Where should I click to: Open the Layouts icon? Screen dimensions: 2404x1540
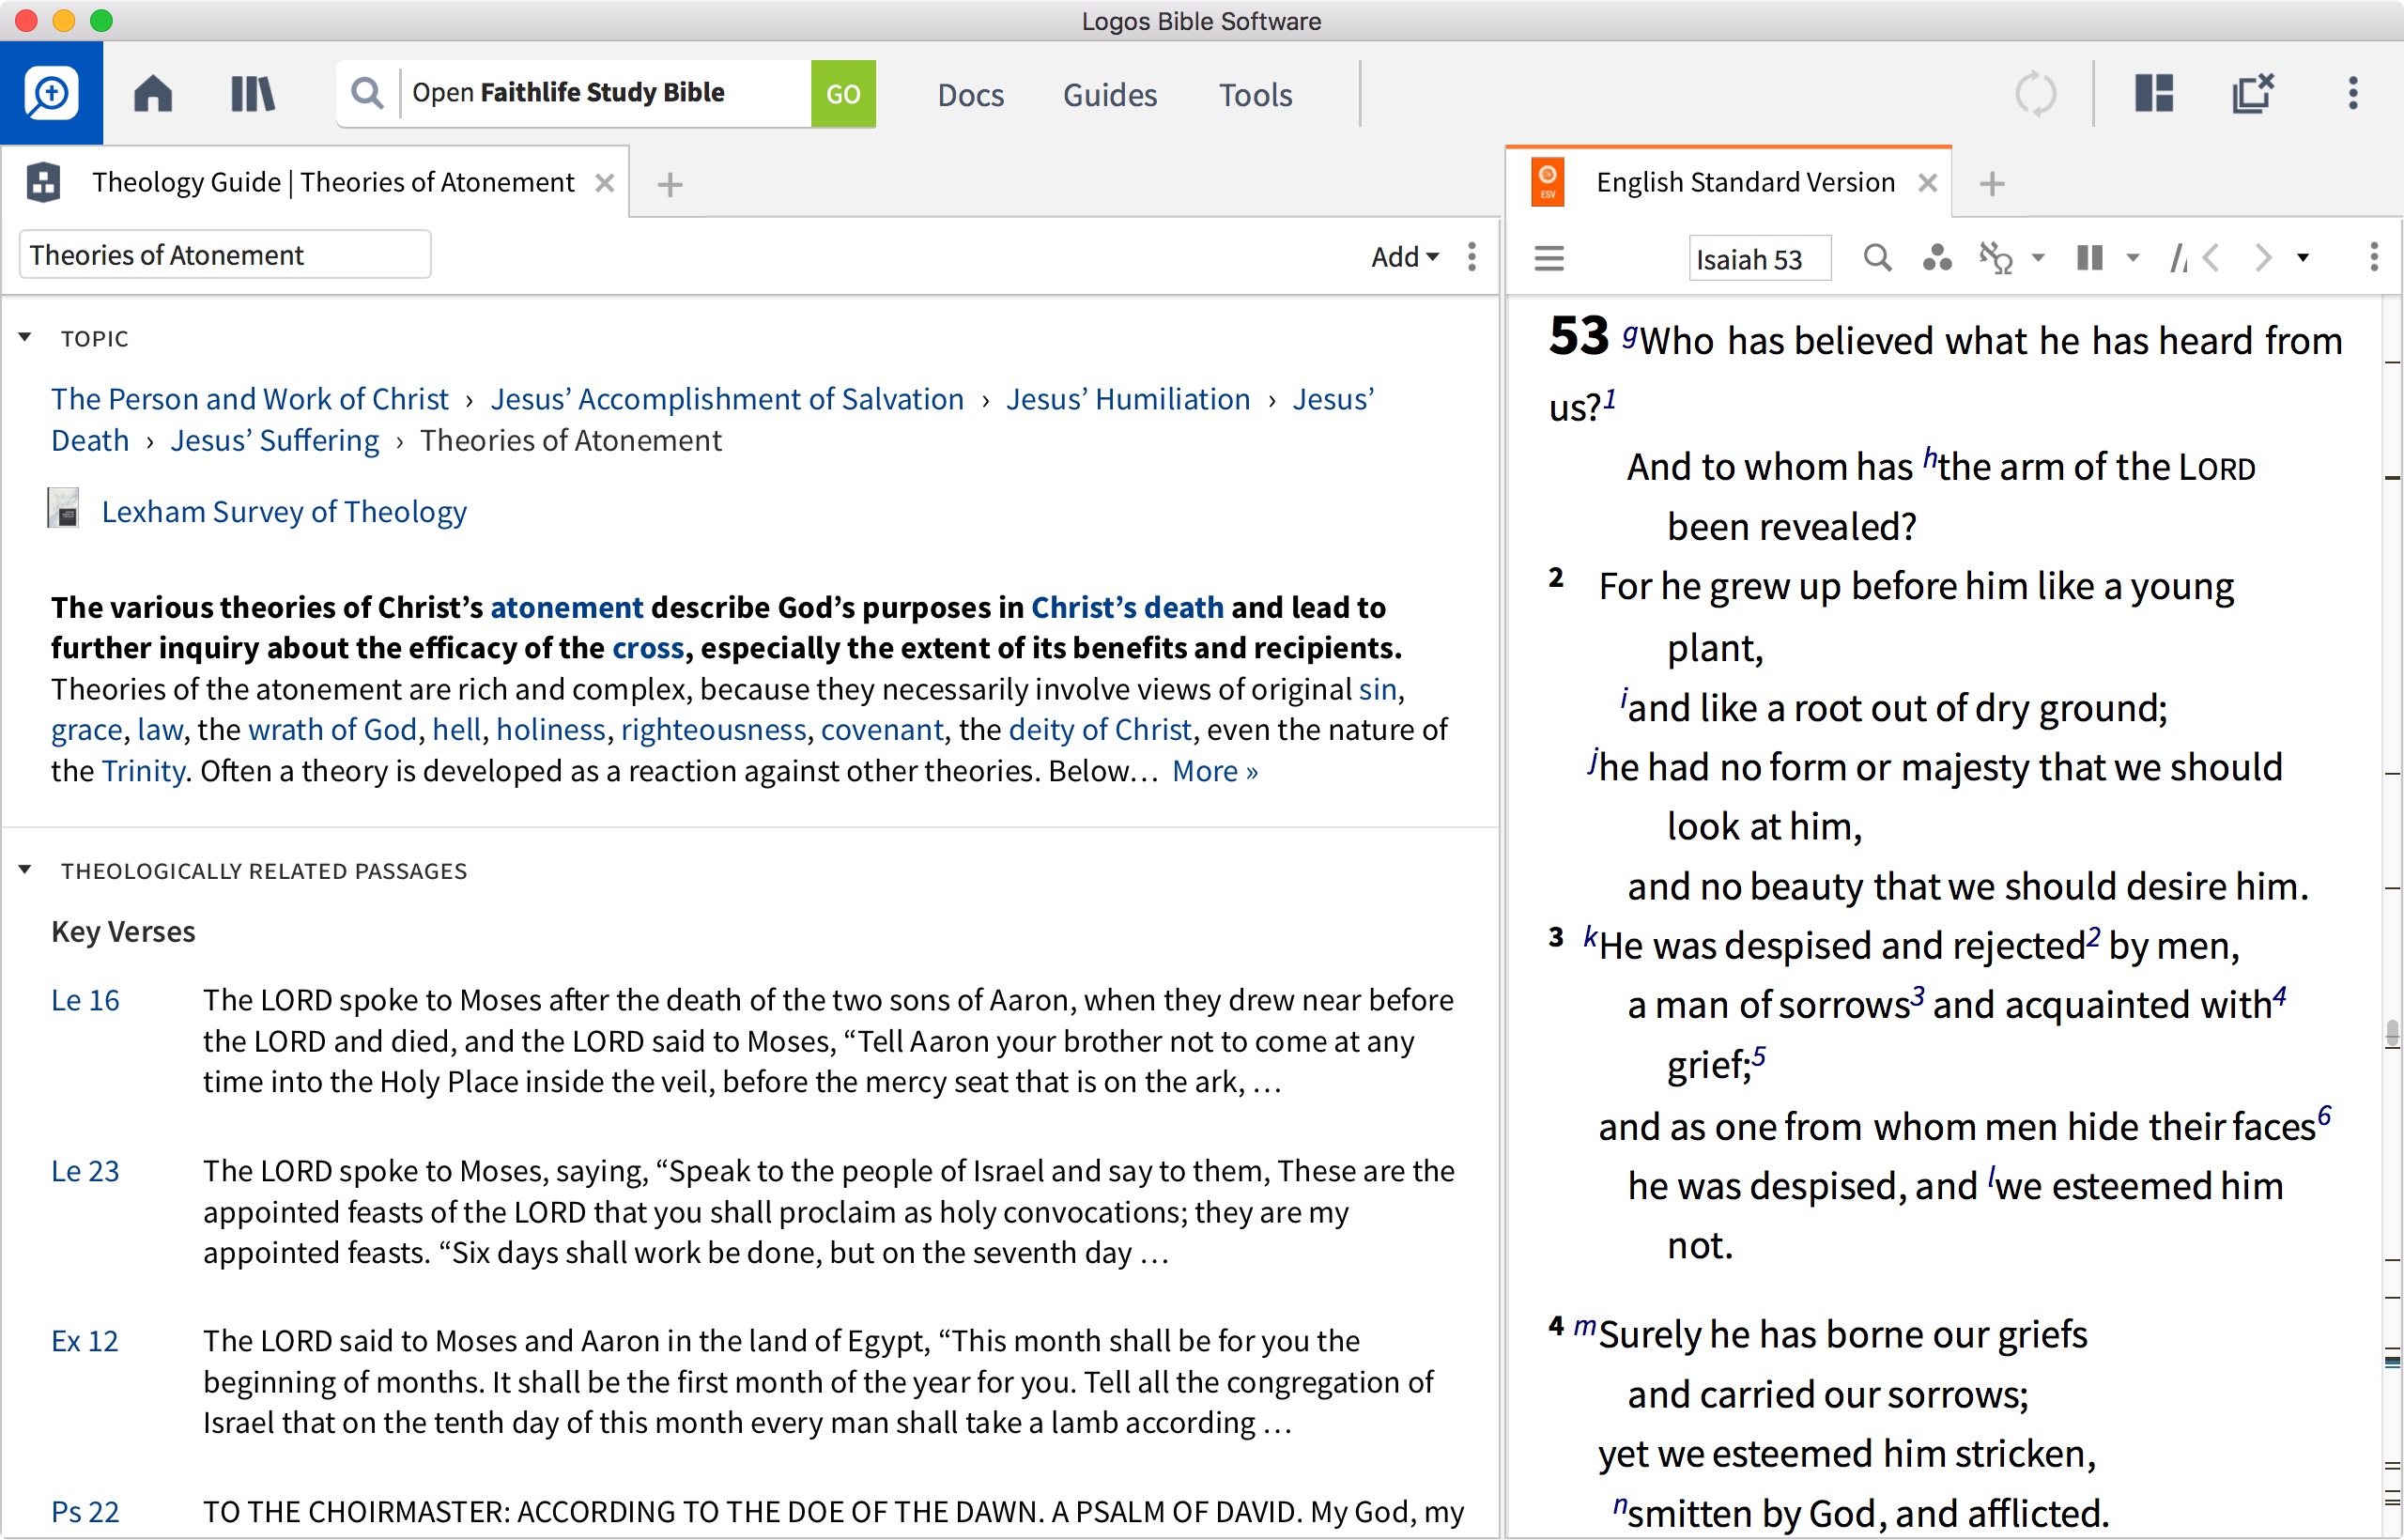2154,93
